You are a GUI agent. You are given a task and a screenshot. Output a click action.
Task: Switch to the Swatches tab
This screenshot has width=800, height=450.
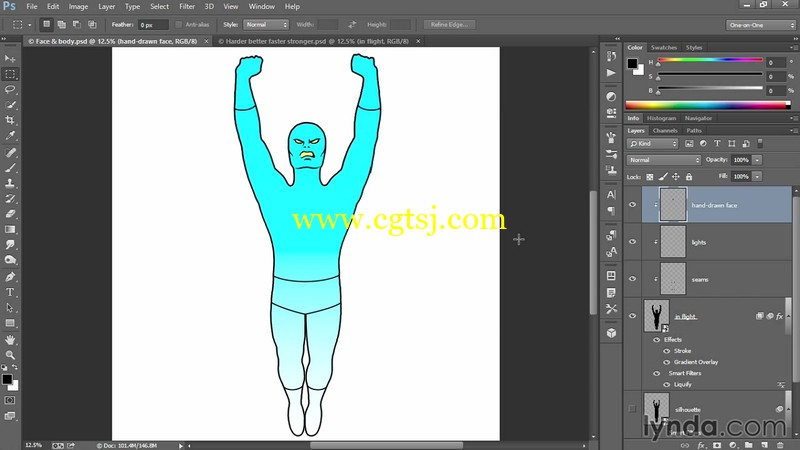tap(663, 47)
